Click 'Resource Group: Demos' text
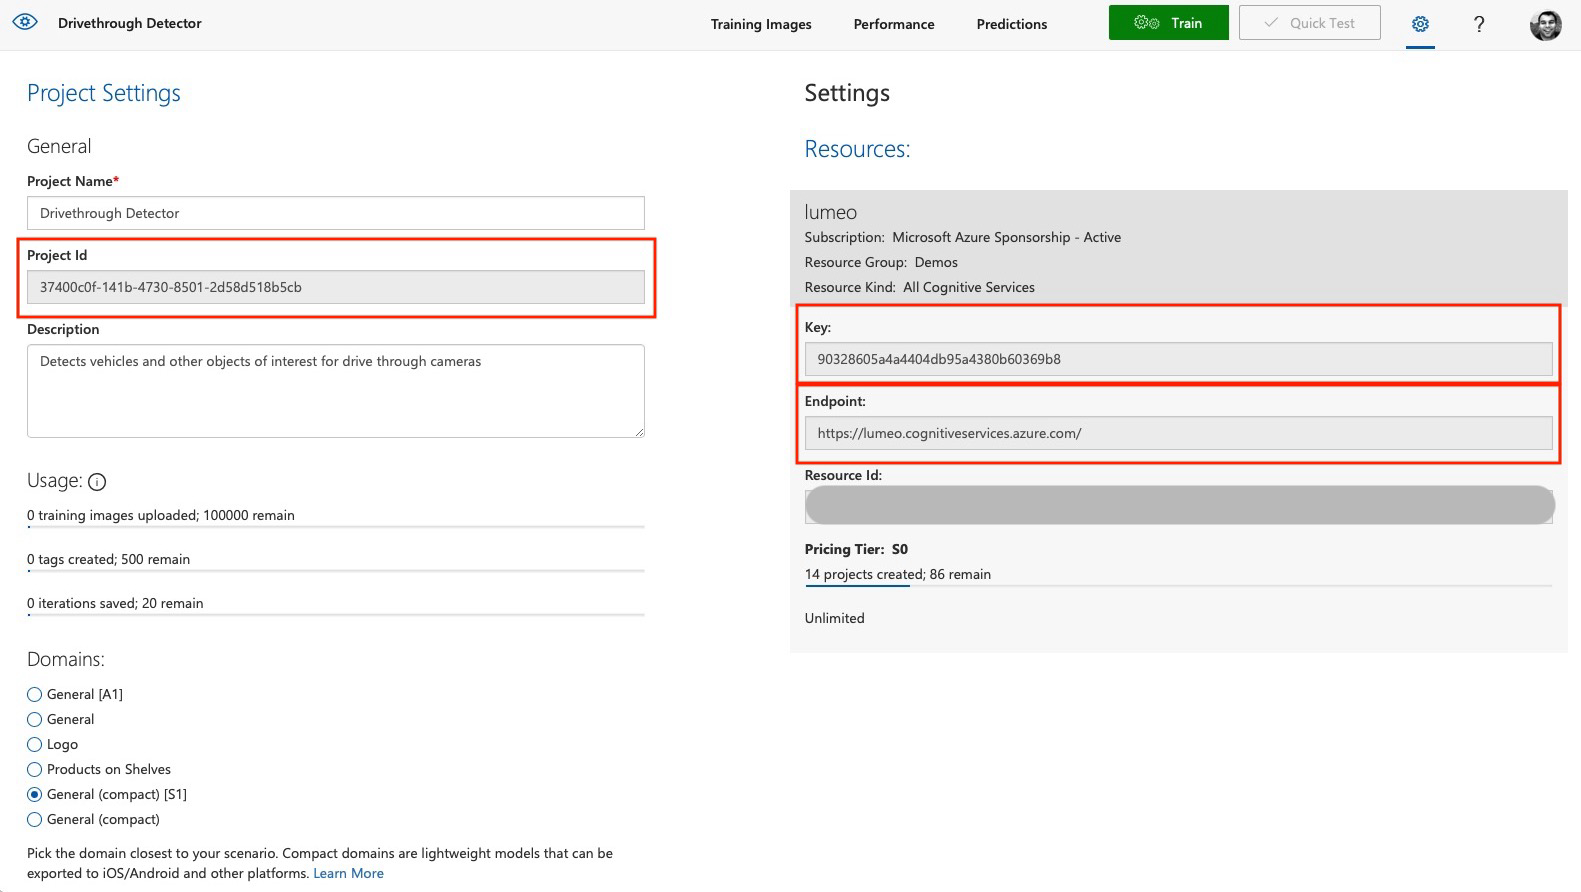Viewport: 1581px width, 892px height. click(881, 262)
